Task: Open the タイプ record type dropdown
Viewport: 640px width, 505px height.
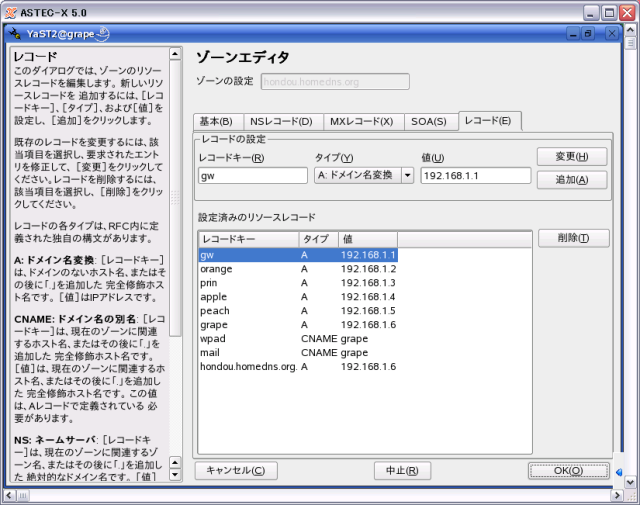Action: point(407,175)
